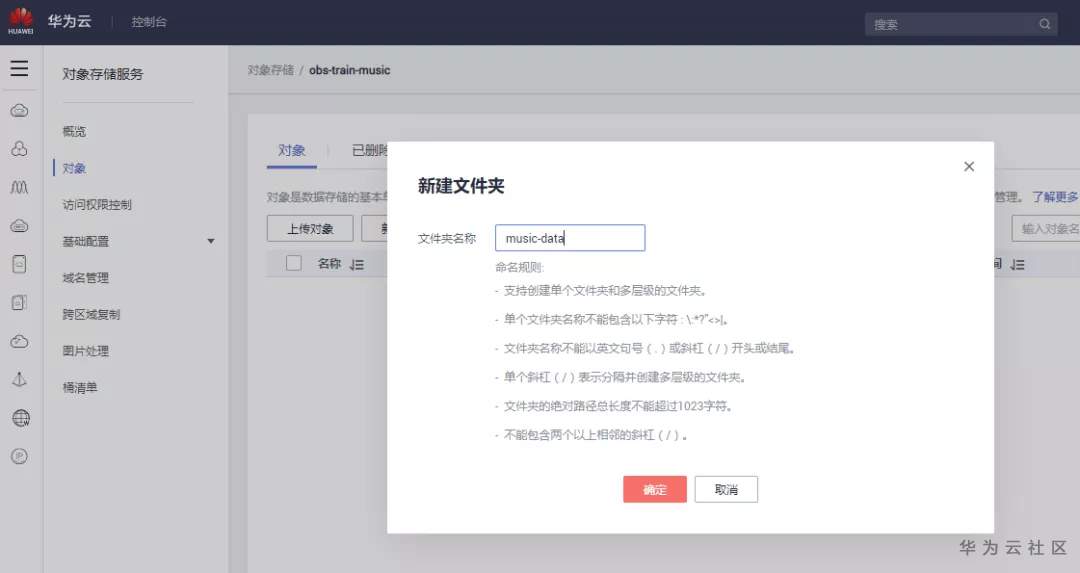Open 访问权限控制 in the side menu

(97, 205)
